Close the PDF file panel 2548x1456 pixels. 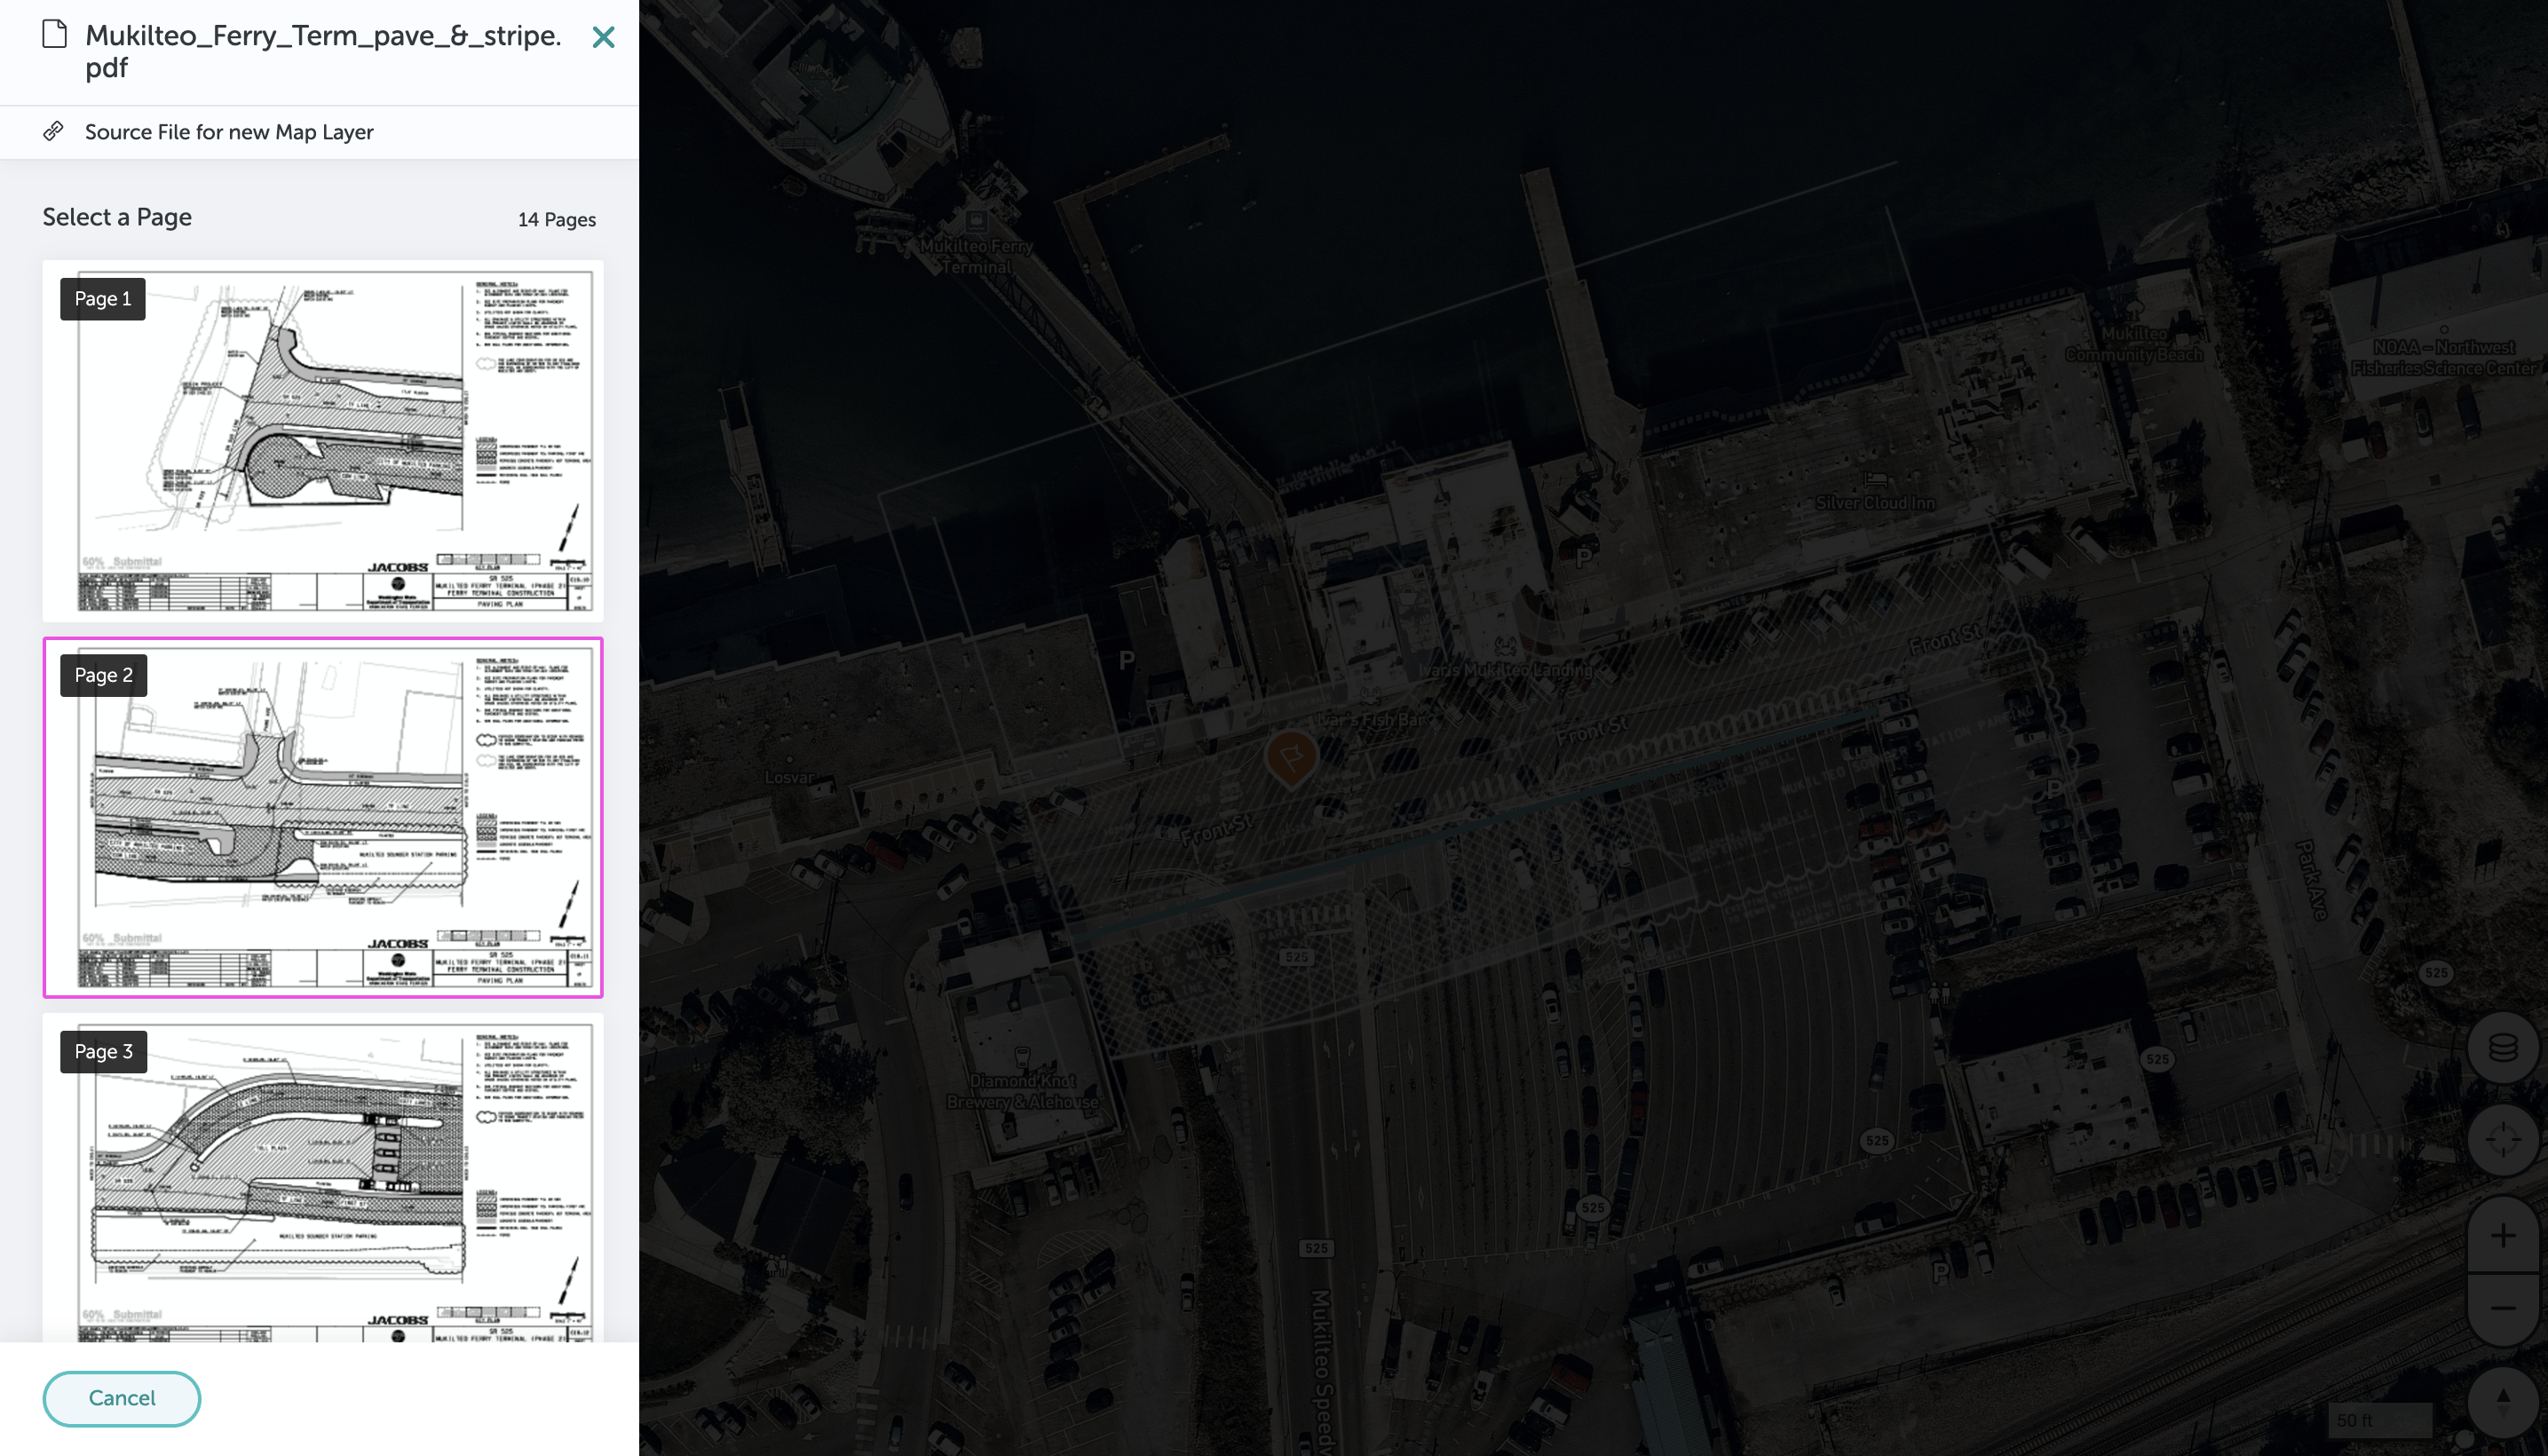[x=603, y=37]
